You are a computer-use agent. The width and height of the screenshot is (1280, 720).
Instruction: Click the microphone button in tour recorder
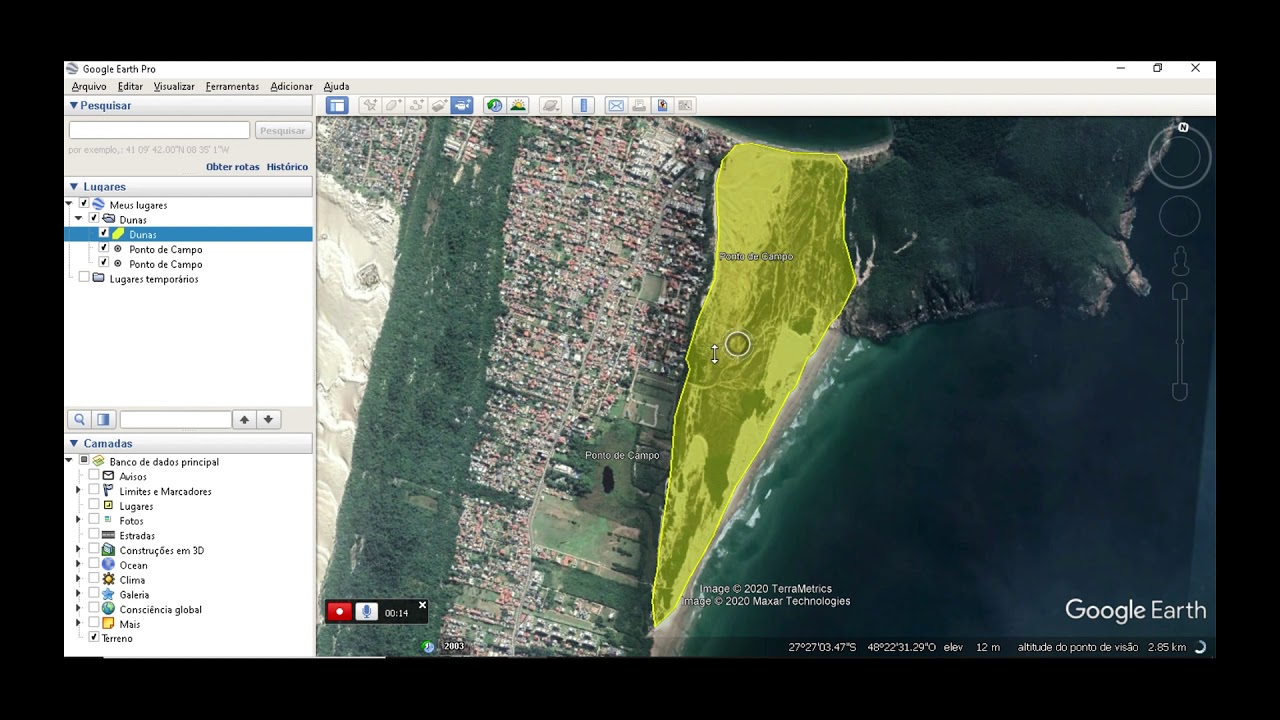coord(367,612)
